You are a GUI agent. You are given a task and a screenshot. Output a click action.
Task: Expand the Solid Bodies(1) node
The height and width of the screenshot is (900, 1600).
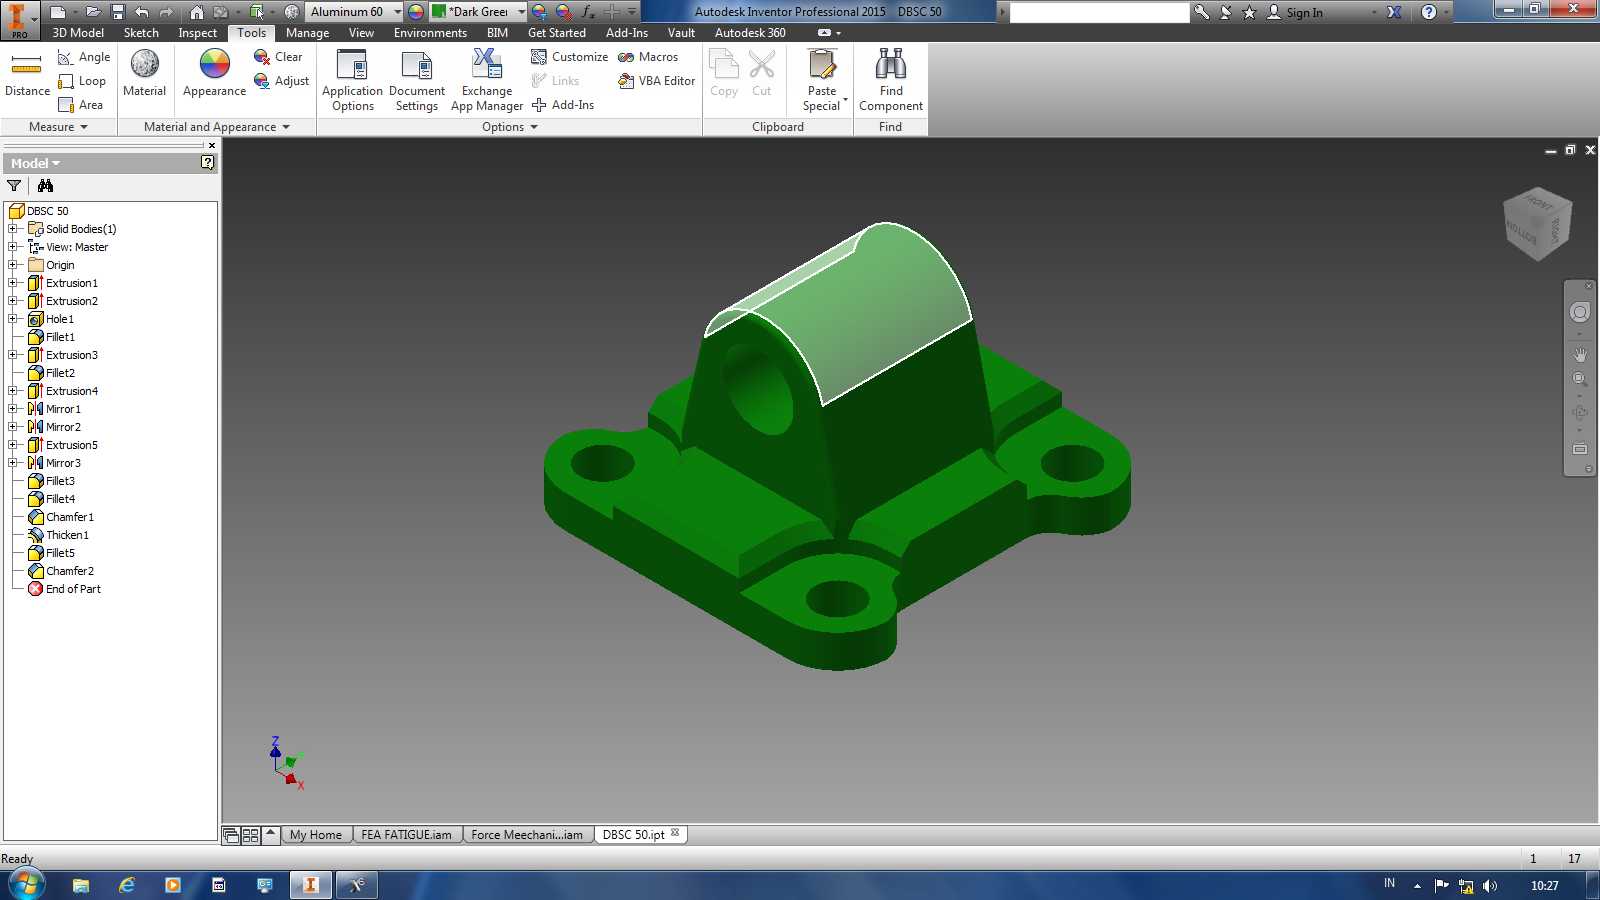[x=13, y=229]
